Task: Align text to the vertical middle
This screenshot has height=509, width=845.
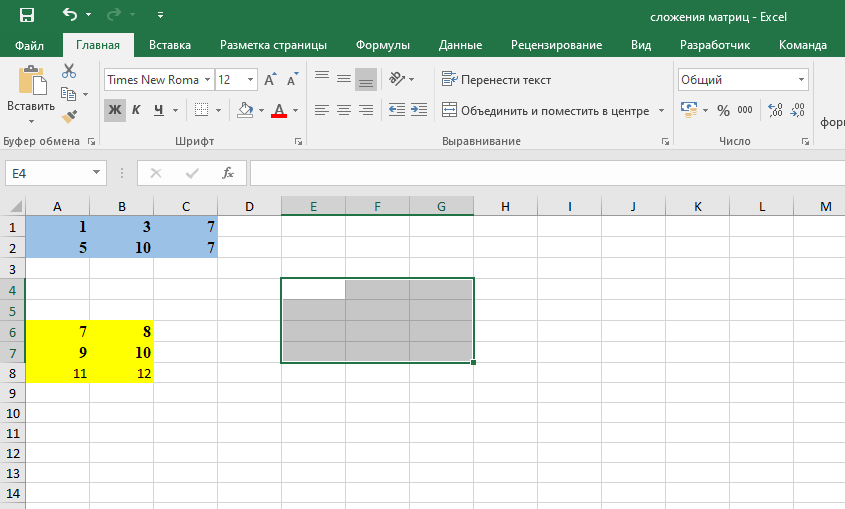Action: coord(344,79)
